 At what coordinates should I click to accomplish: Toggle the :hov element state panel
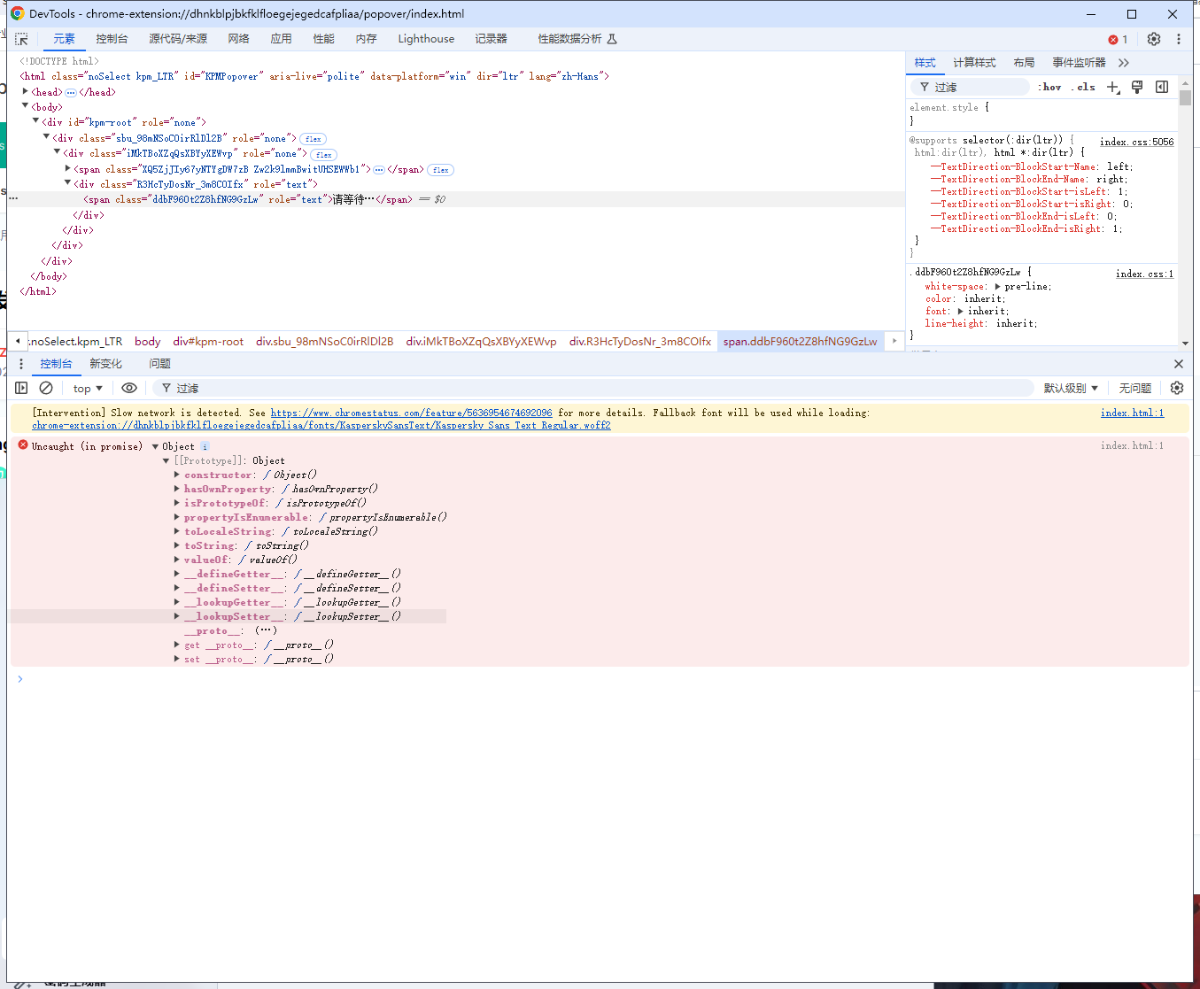1049,87
